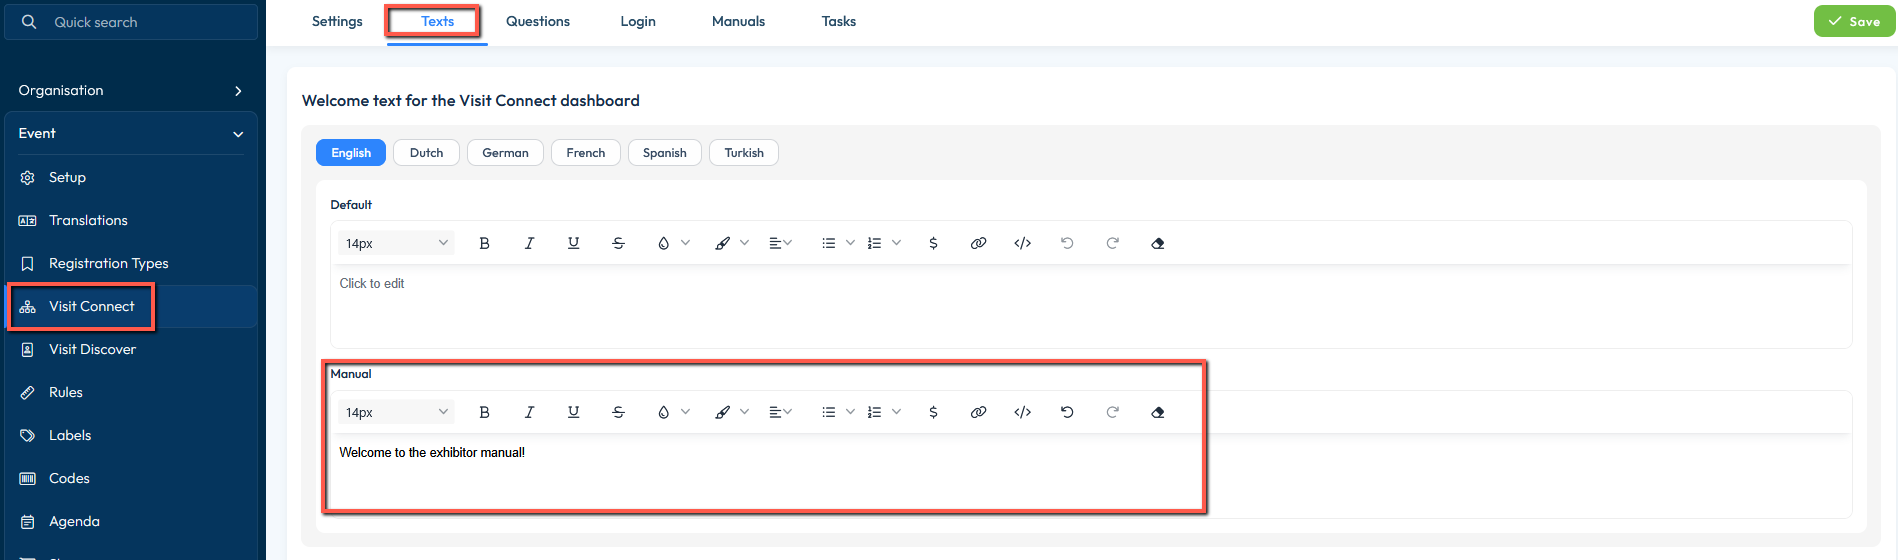Open the Questions tab
The image size is (1898, 560).
click(538, 21)
